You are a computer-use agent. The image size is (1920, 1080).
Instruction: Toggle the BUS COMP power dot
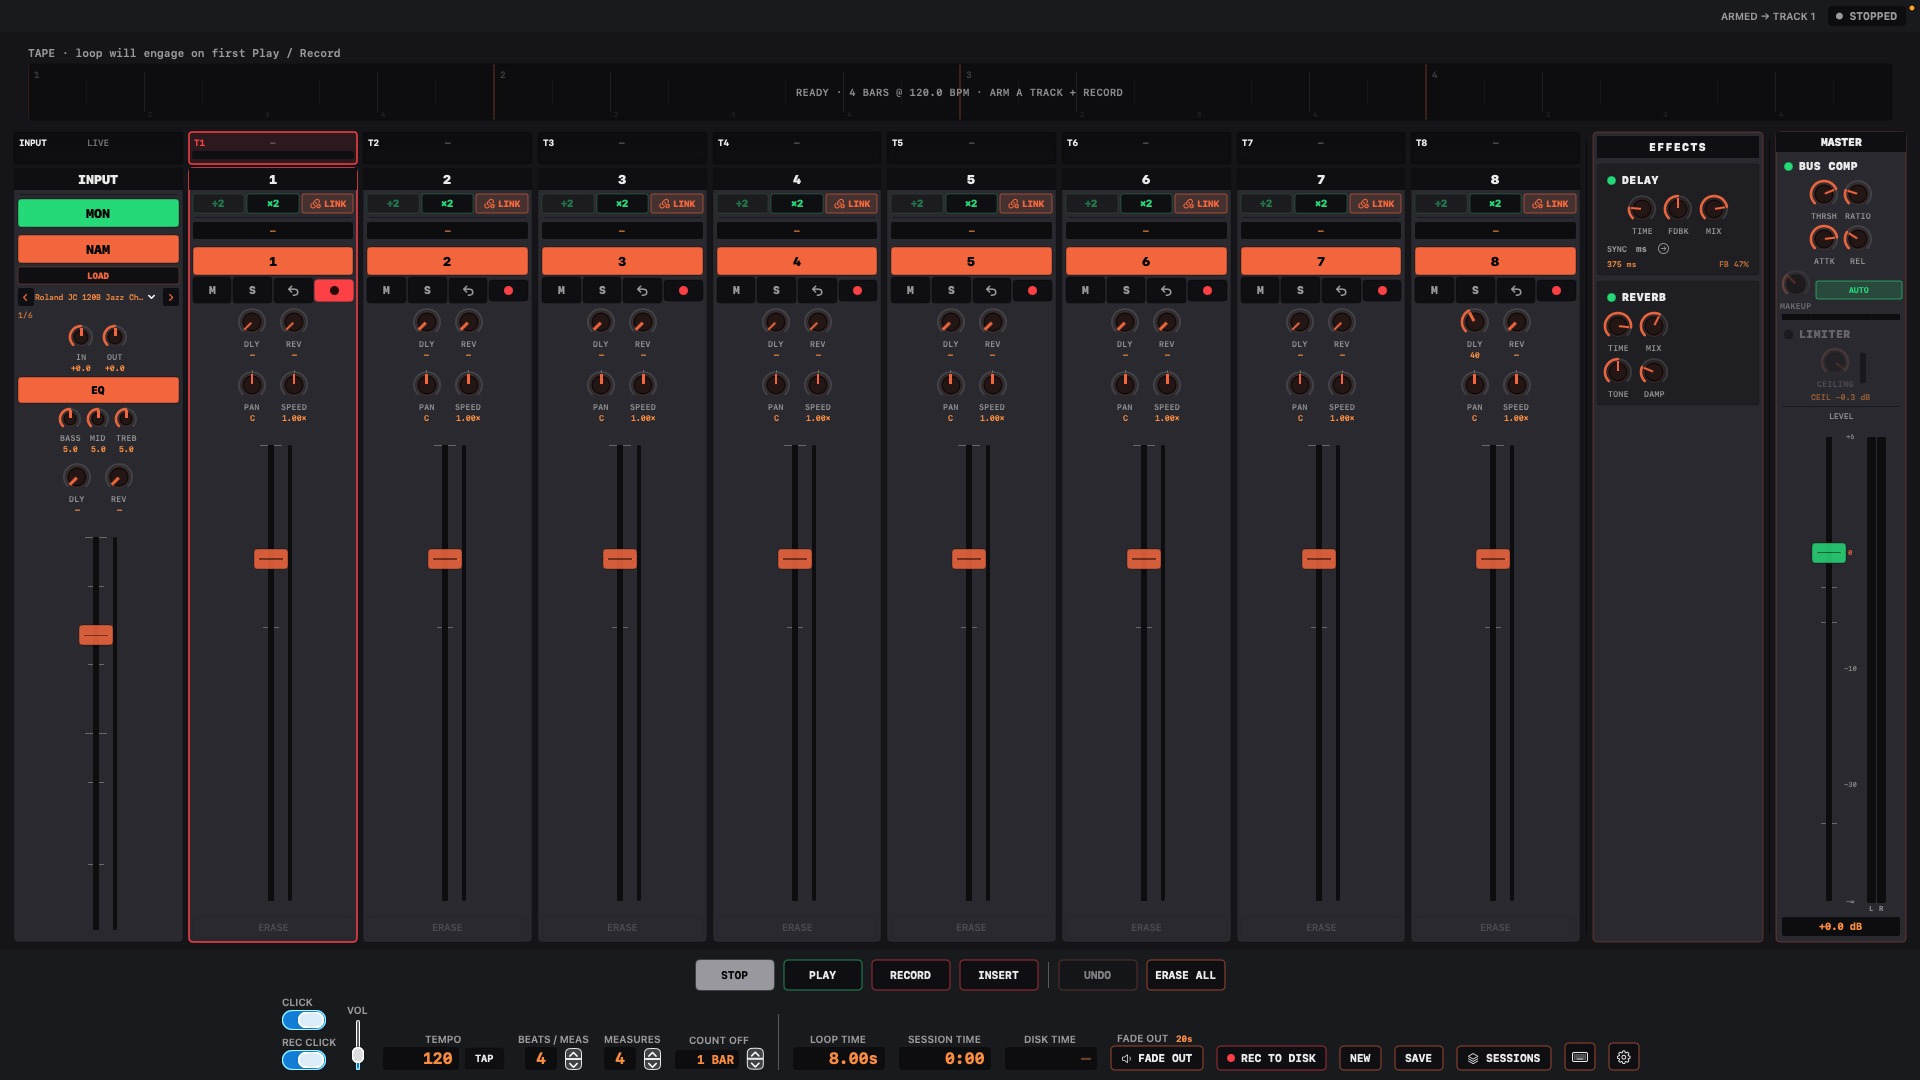pyautogui.click(x=1788, y=167)
